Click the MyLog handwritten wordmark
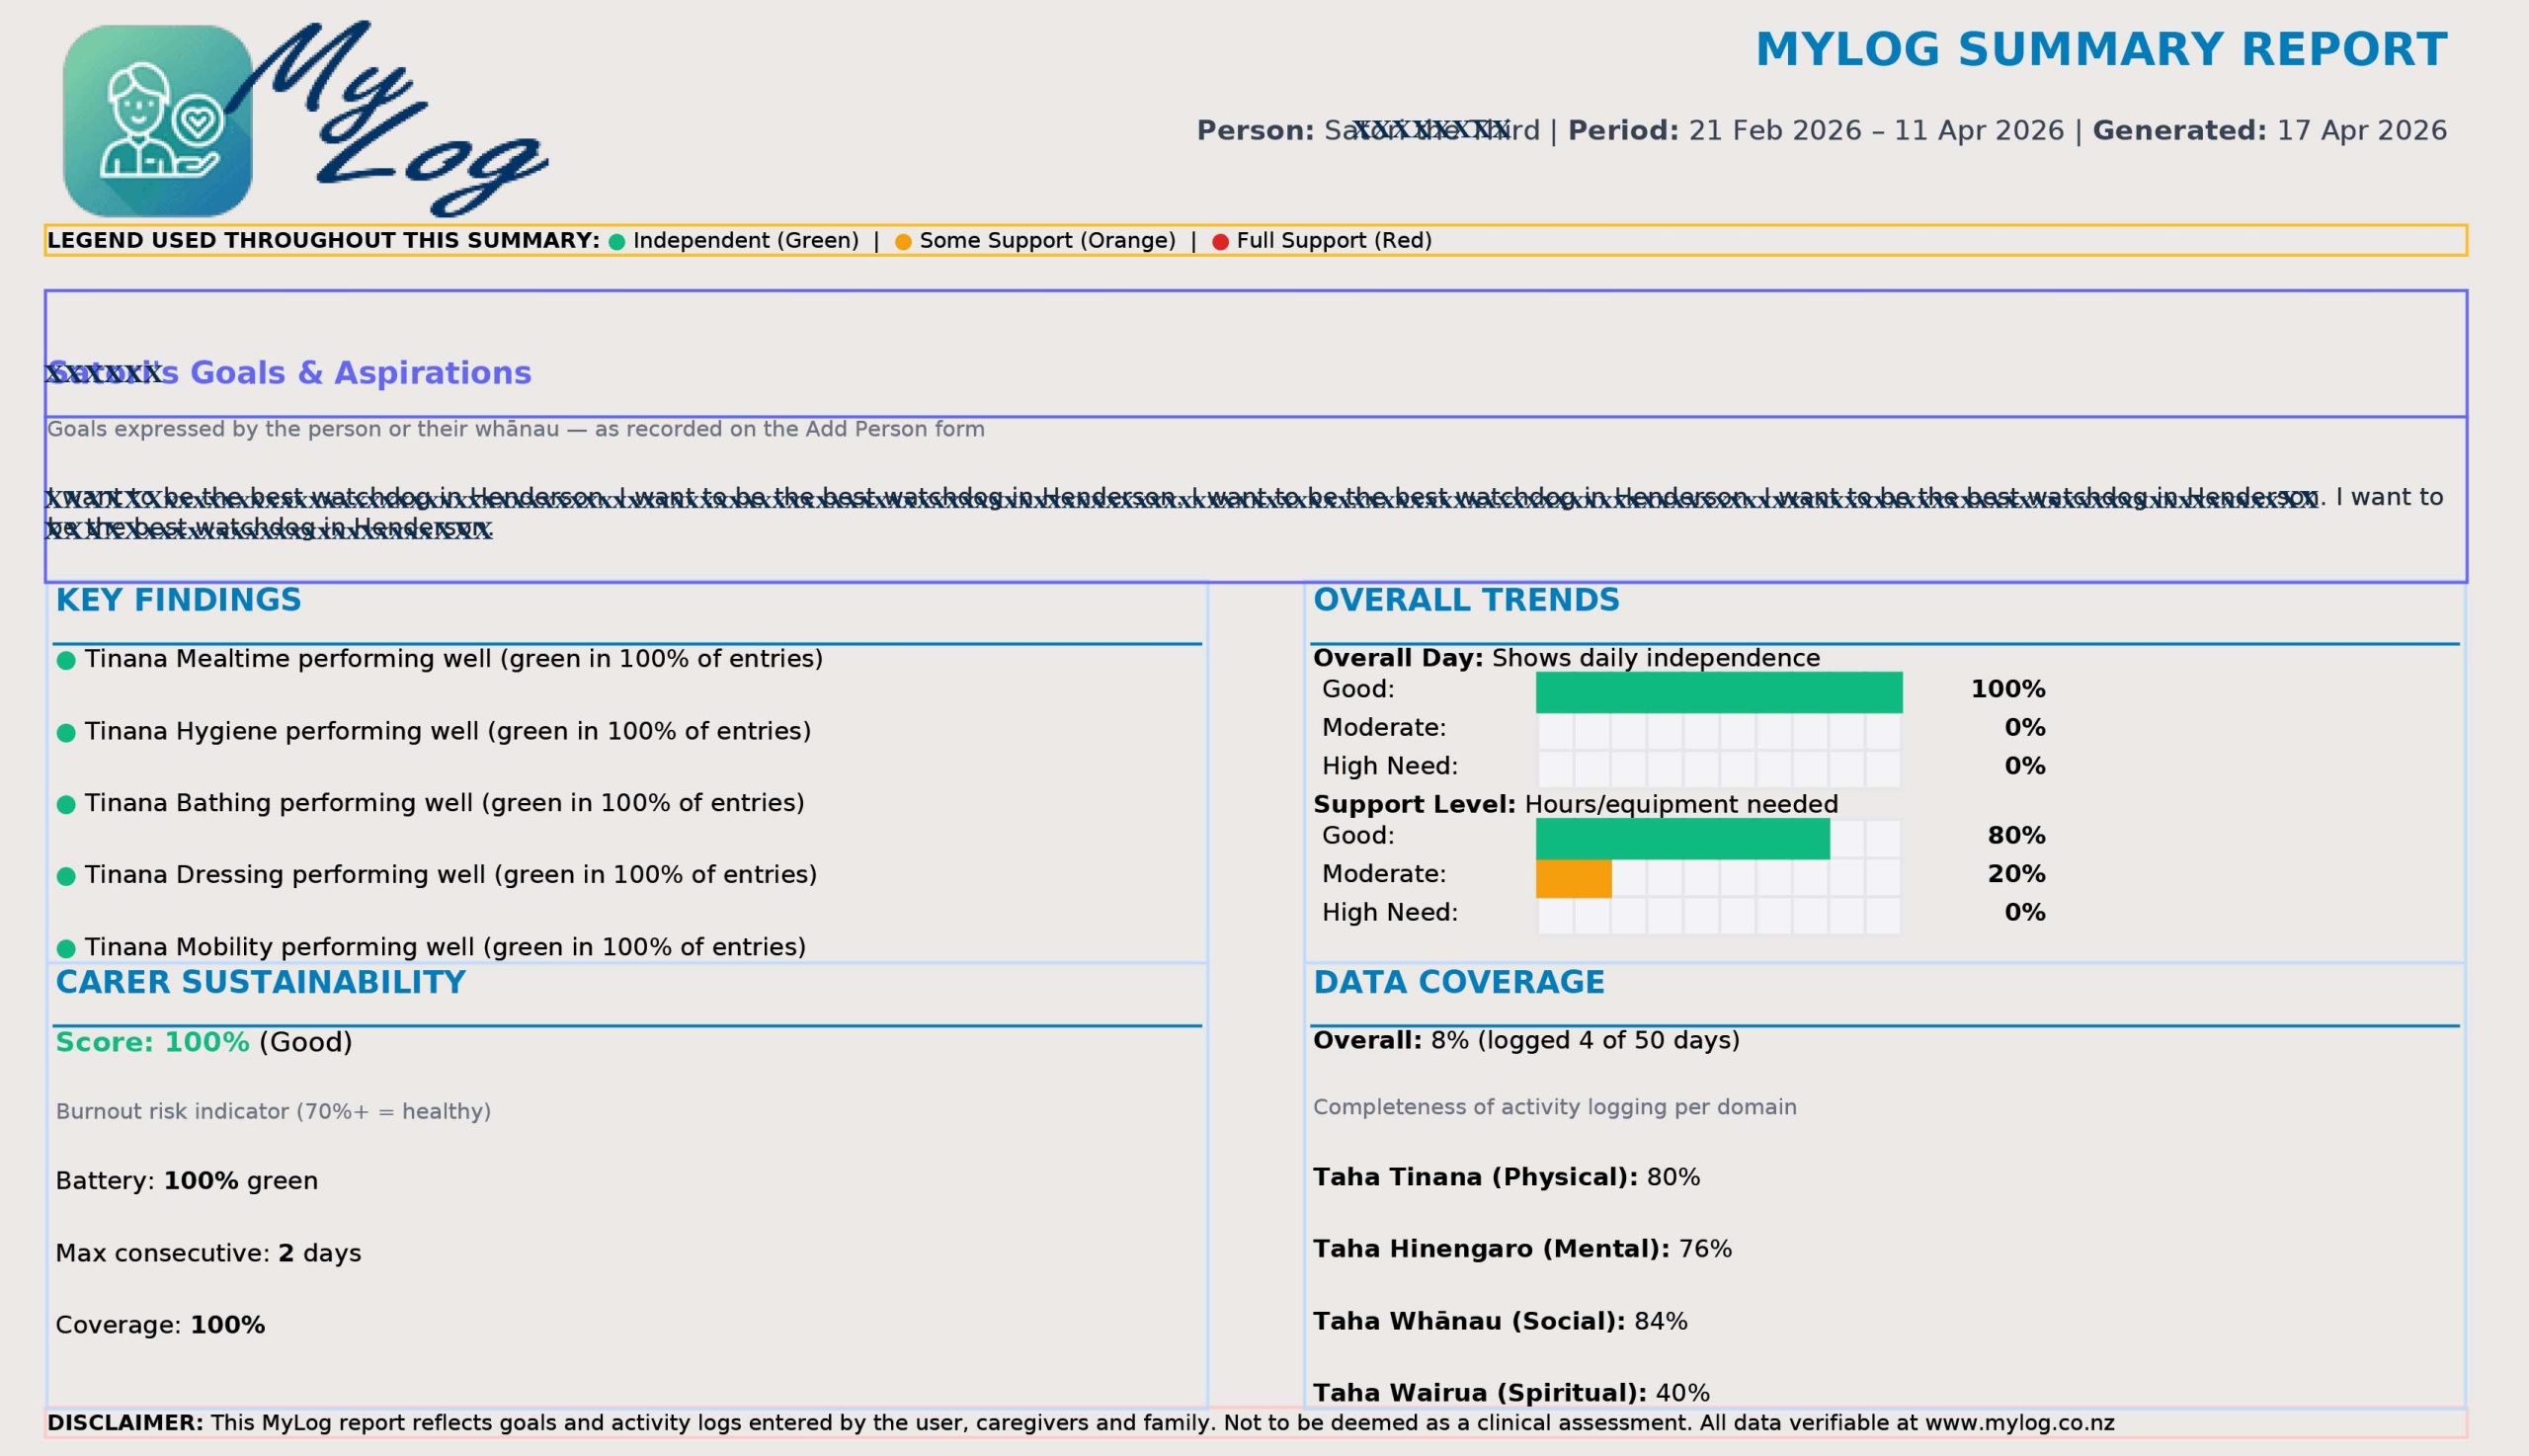This screenshot has width=2529, height=1456. coord(390,118)
